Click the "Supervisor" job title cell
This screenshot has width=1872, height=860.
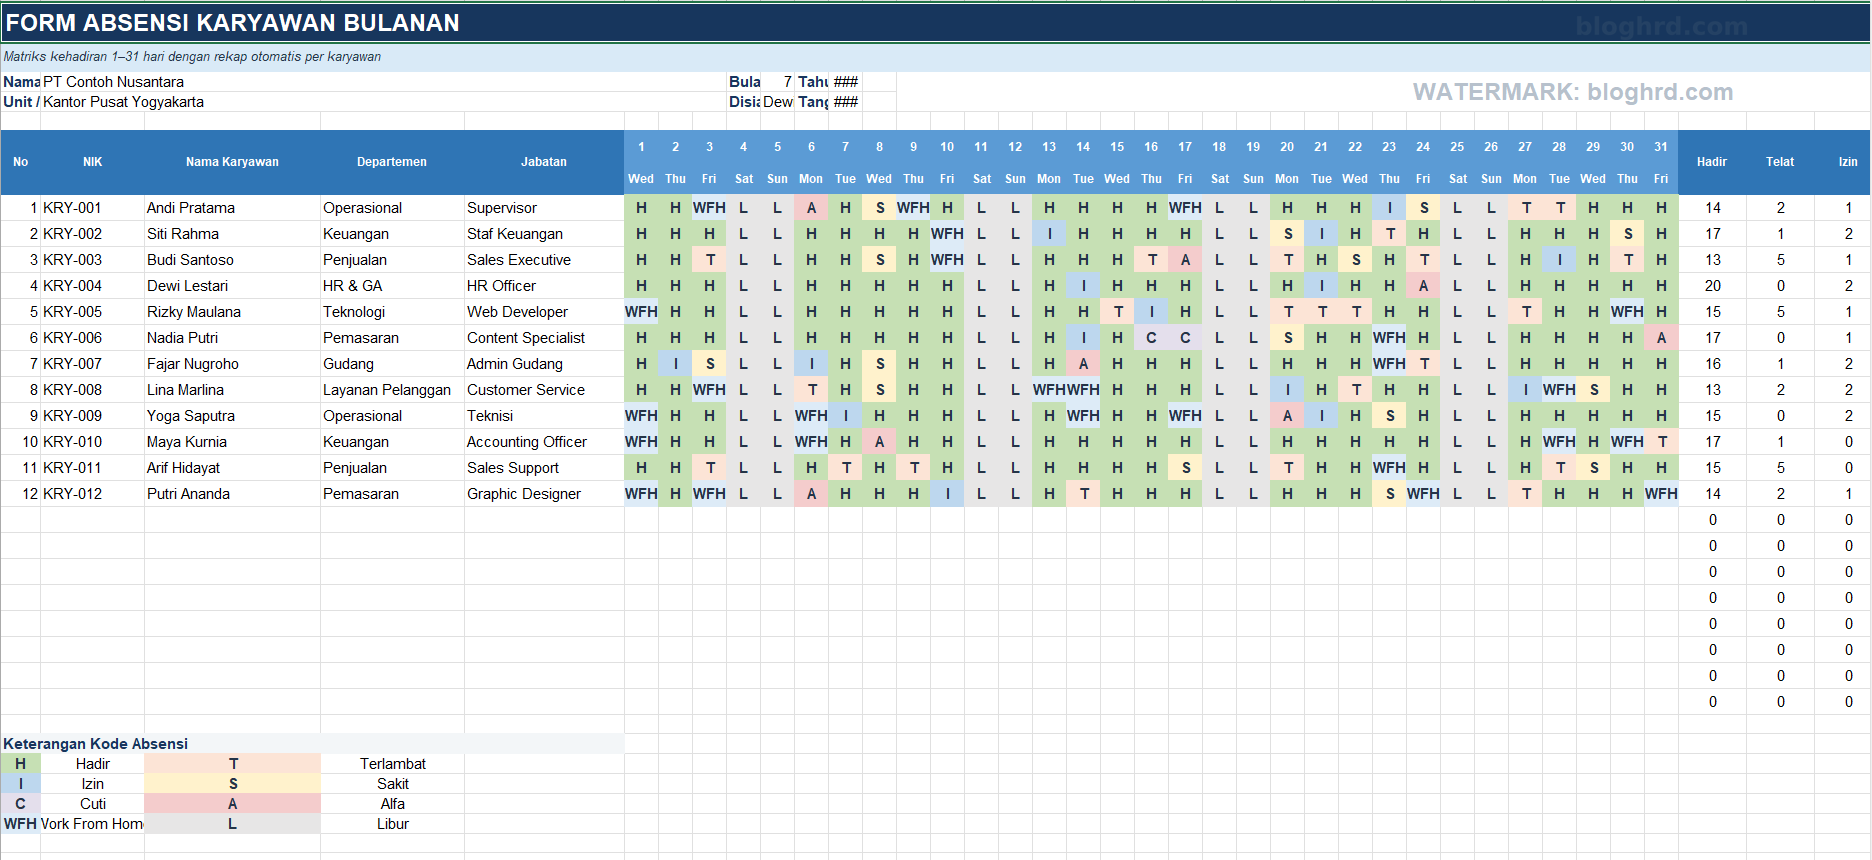coord(544,208)
